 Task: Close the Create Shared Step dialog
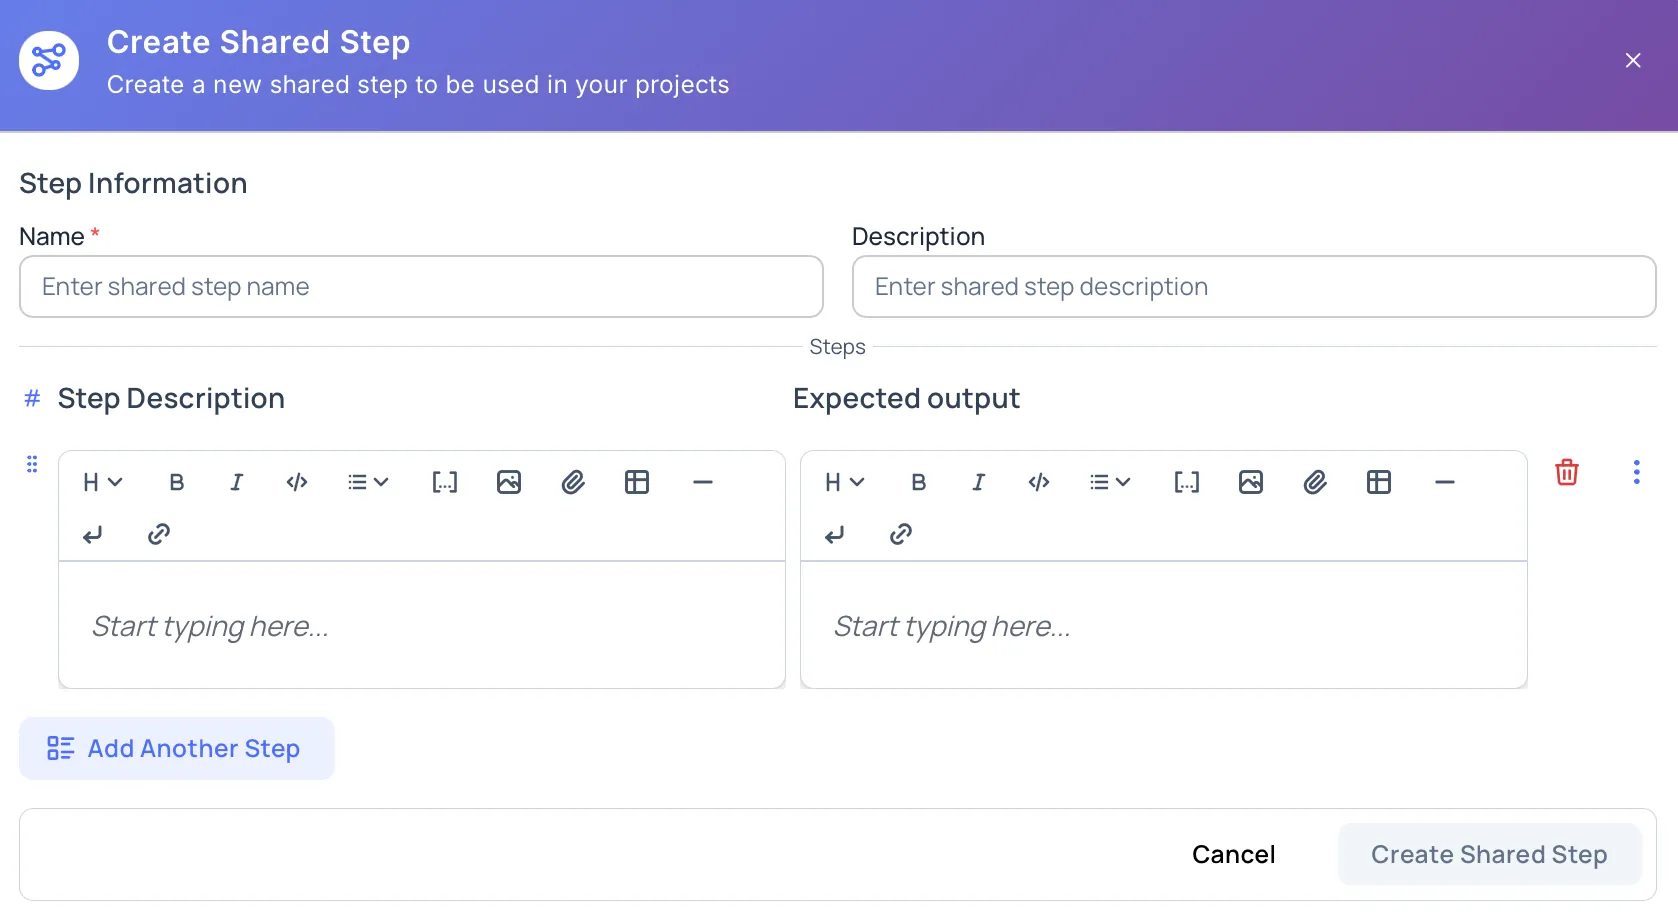[1633, 60]
